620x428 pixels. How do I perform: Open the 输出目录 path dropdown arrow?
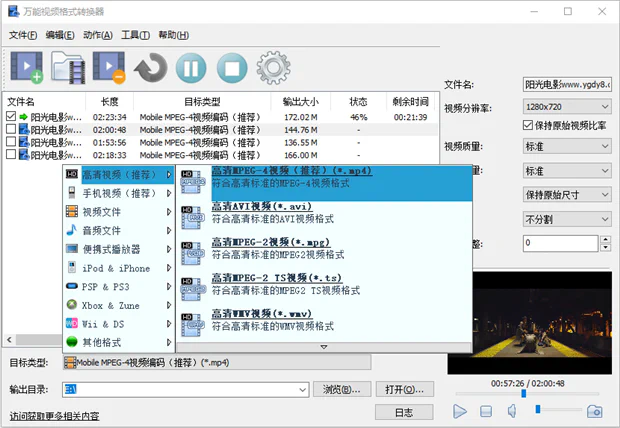click(302, 390)
